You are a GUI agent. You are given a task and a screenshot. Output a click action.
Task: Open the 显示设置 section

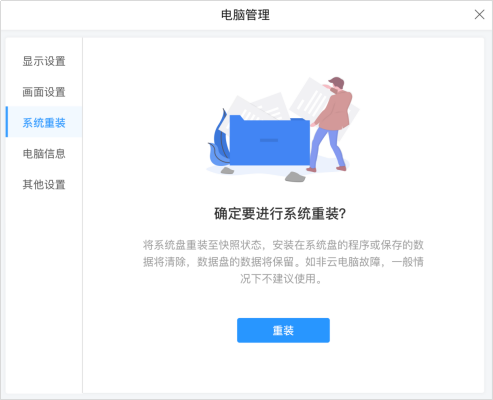pos(44,61)
